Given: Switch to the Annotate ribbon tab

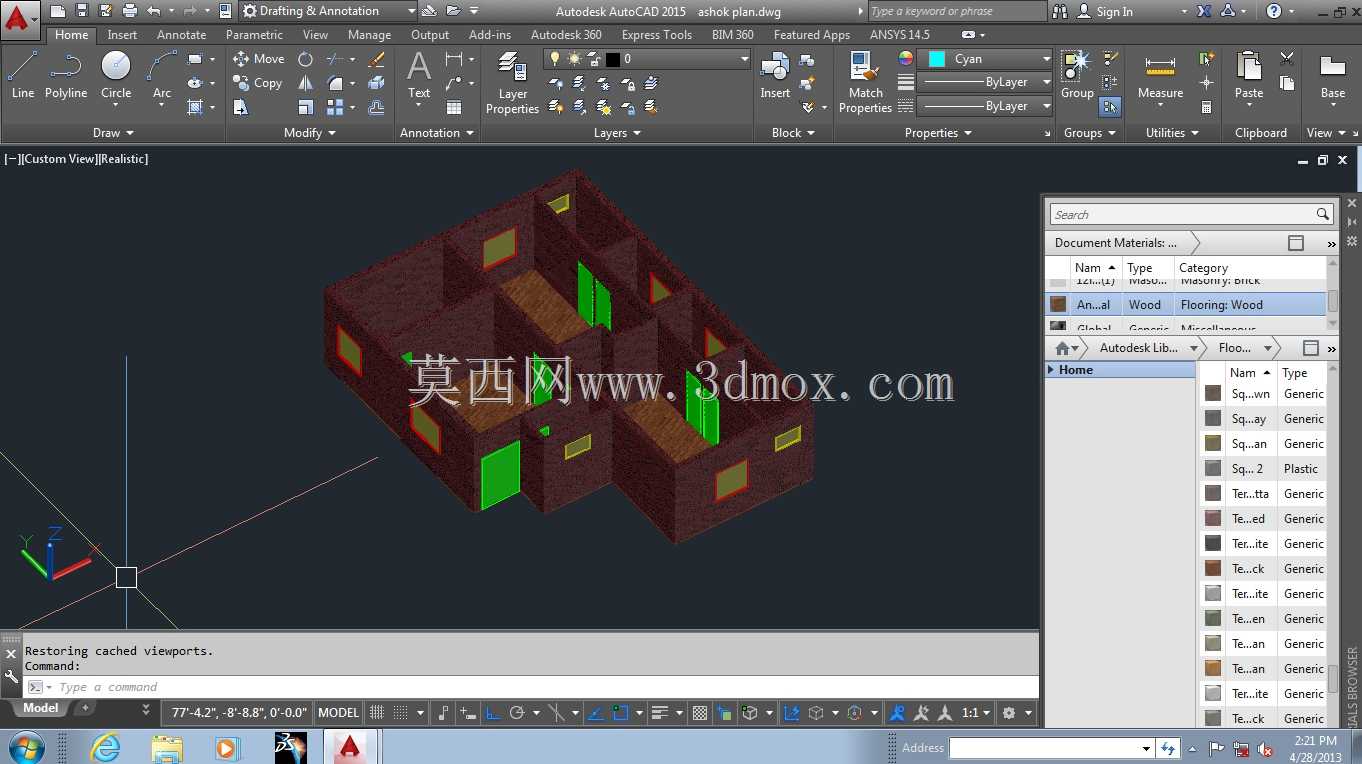Looking at the screenshot, I should [x=181, y=35].
